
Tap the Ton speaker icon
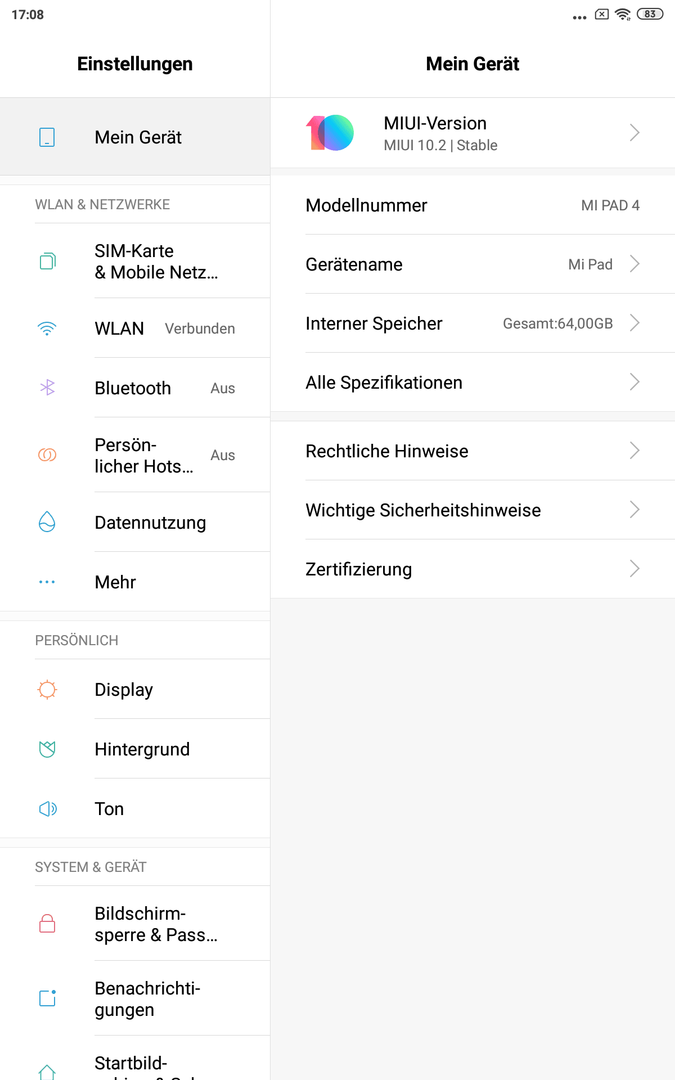point(47,809)
